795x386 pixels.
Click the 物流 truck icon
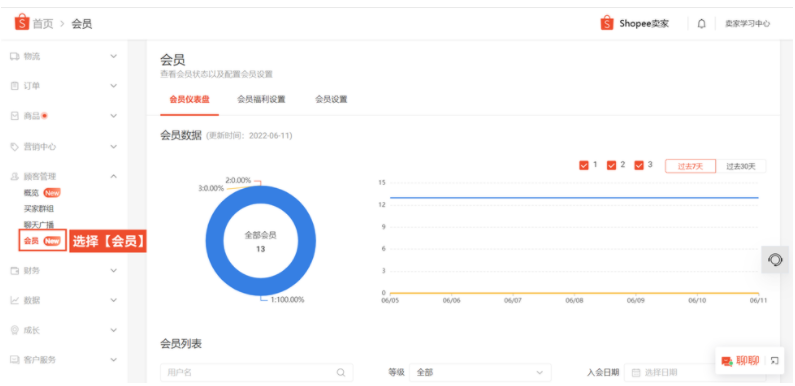tap(15, 56)
